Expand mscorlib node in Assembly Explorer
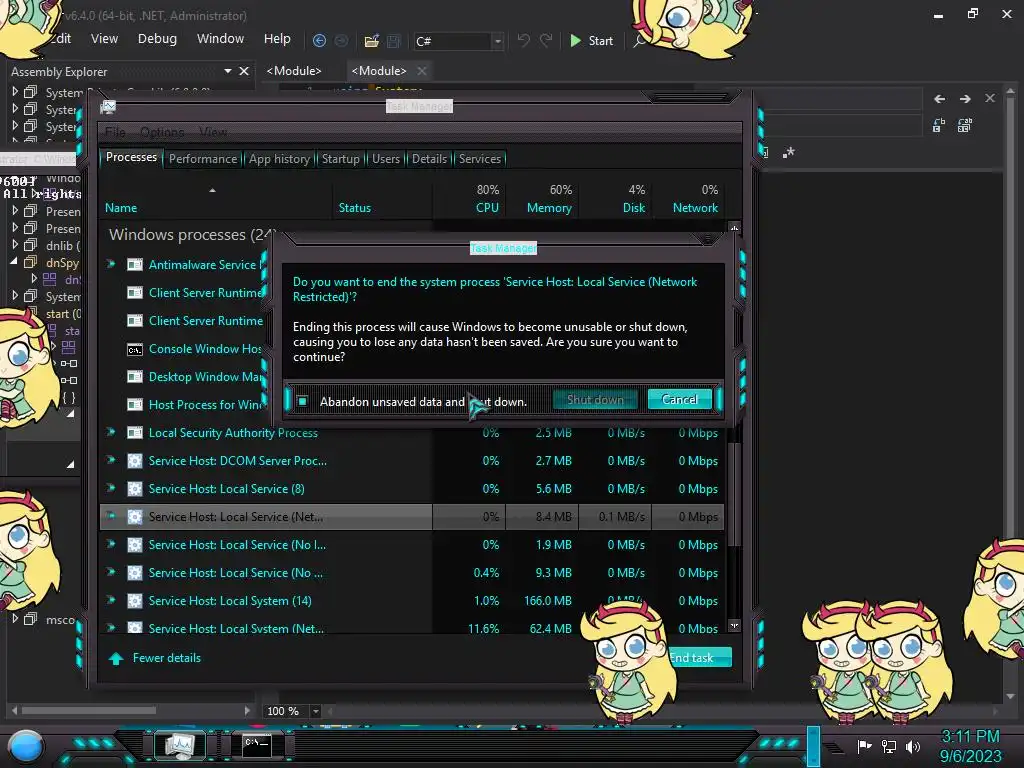The height and width of the screenshot is (768, 1024). [x=15, y=618]
